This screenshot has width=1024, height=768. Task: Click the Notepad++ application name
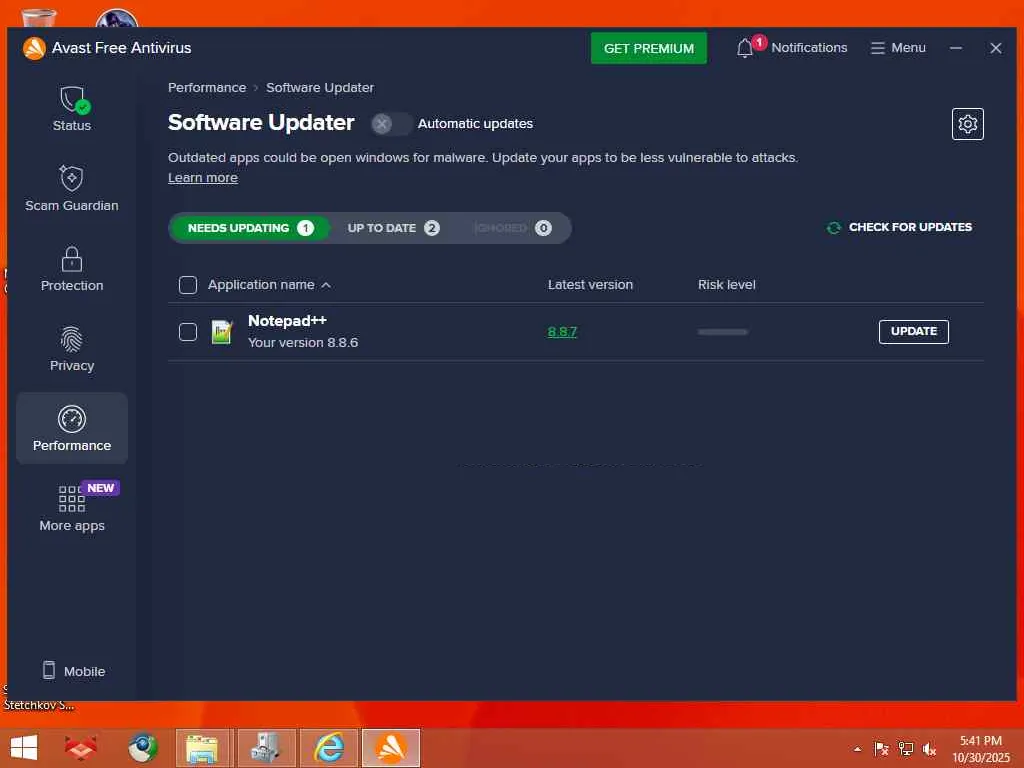tap(287, 321)
